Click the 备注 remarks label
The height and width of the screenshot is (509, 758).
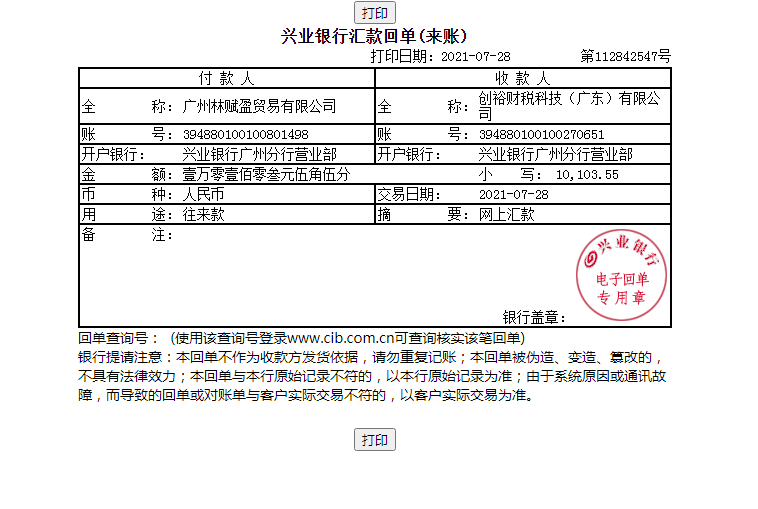[127, 234]
